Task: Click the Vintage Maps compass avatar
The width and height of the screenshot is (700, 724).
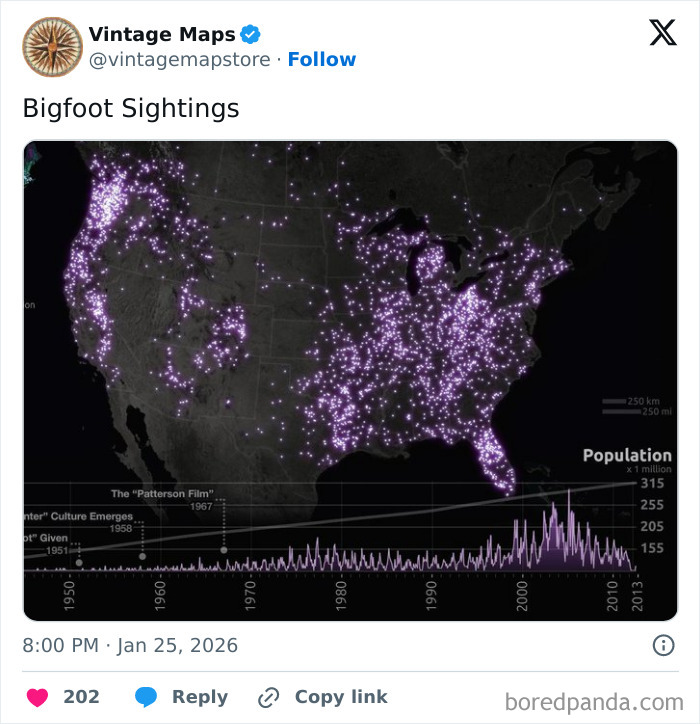Action: [52, 46]
